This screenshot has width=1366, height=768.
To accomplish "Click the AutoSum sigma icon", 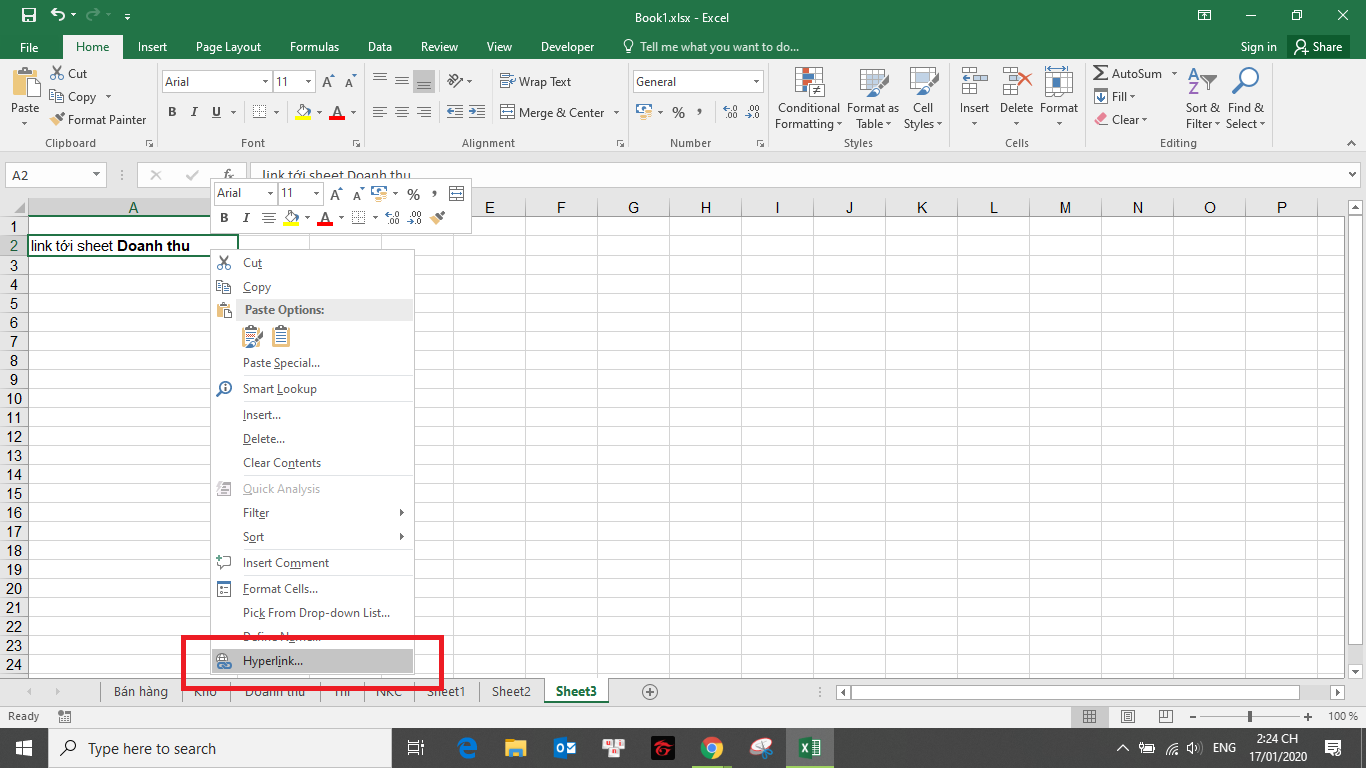I will tap(1100, 74).
